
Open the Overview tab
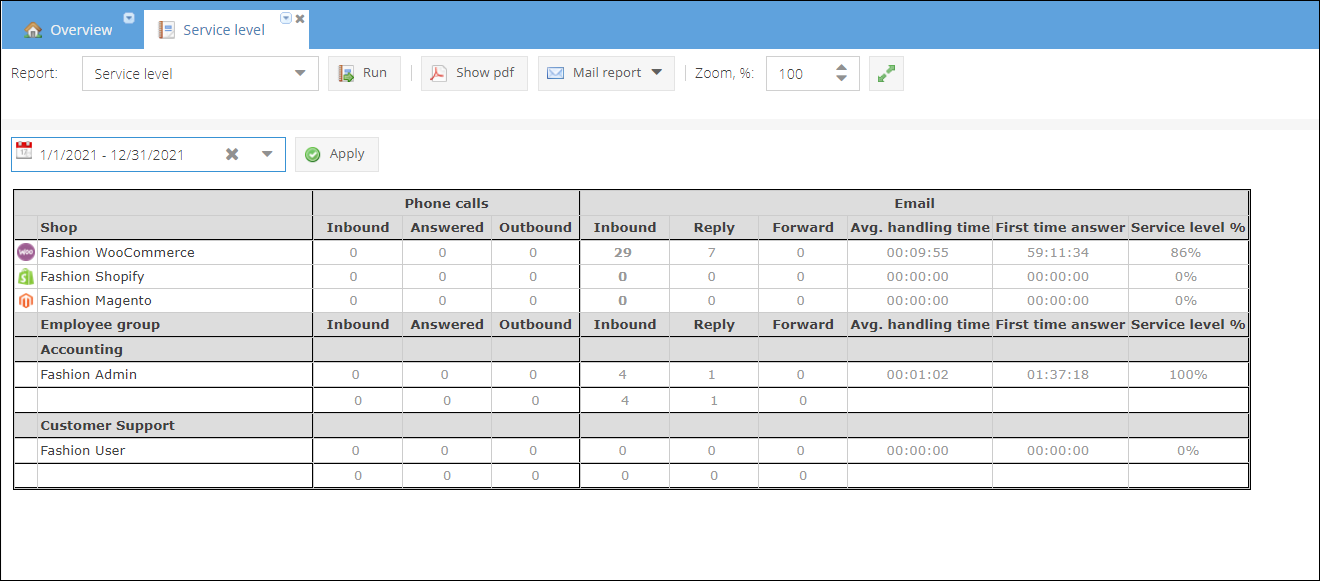[x=70, y=30]
